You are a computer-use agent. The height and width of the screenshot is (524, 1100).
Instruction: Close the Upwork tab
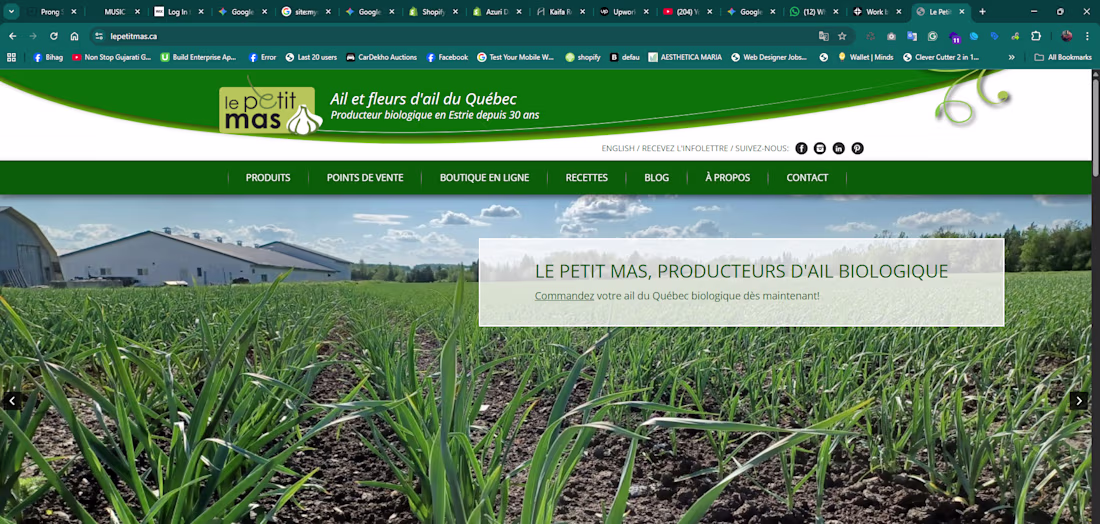click(x=646, y=12)
